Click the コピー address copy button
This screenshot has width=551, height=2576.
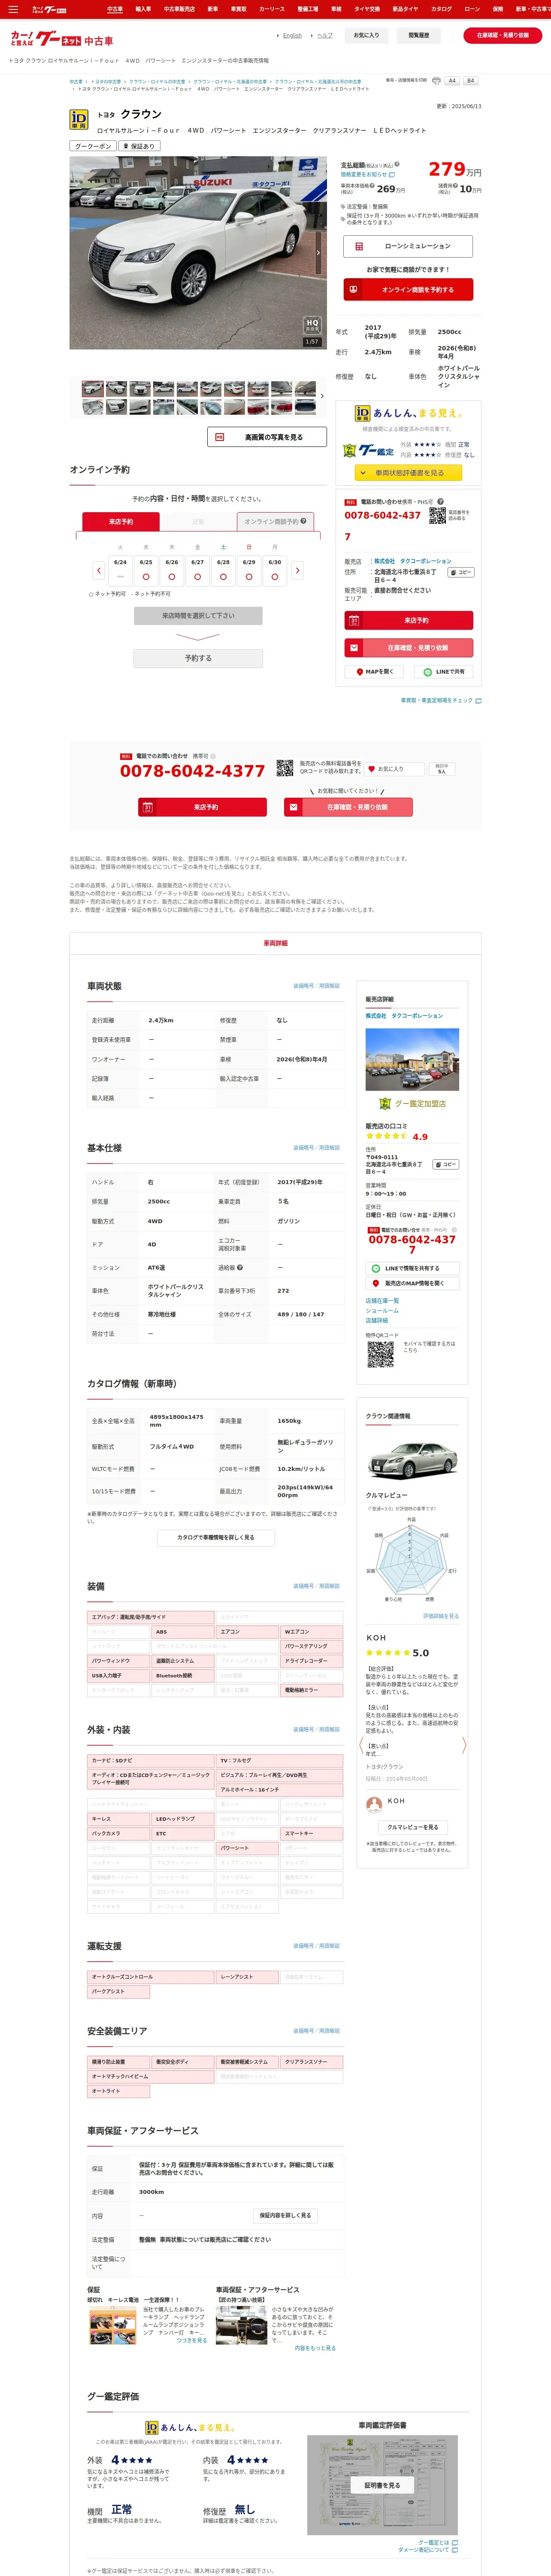460,572
